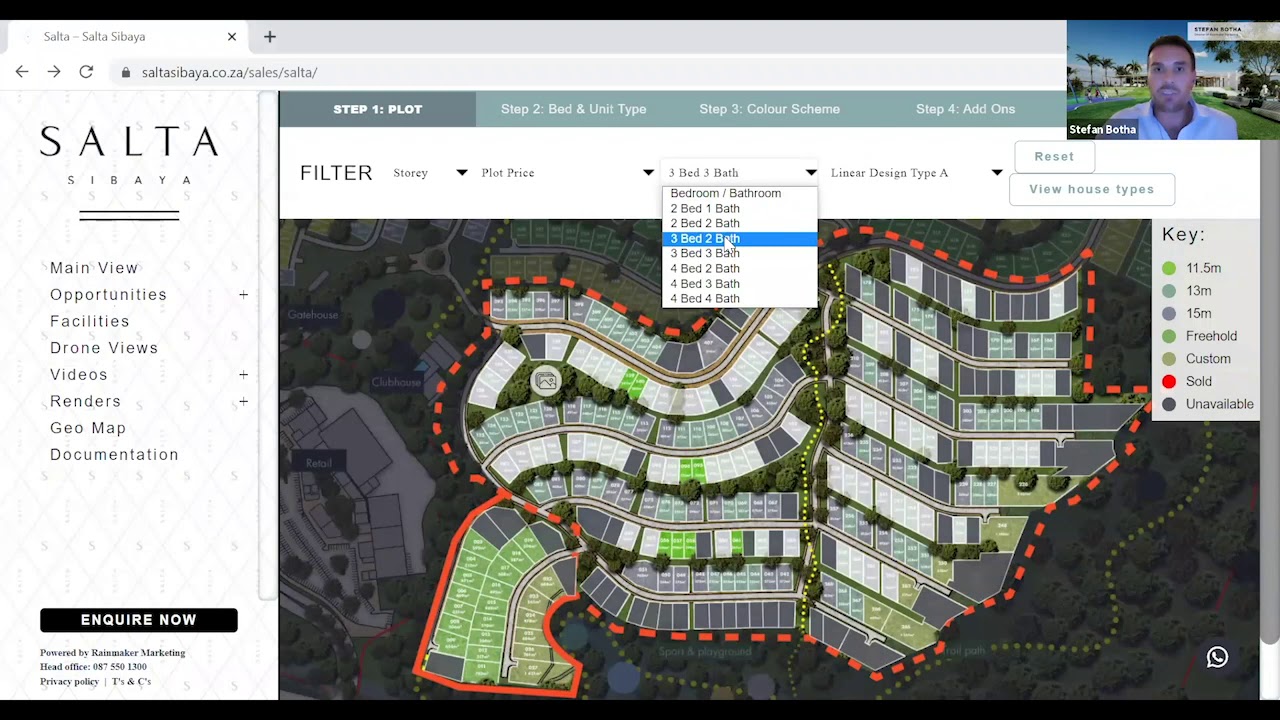Reload the page with the refresh icon
This screenshot has width=1280, height=720.
pyautogui.click(x=86, y=72)
